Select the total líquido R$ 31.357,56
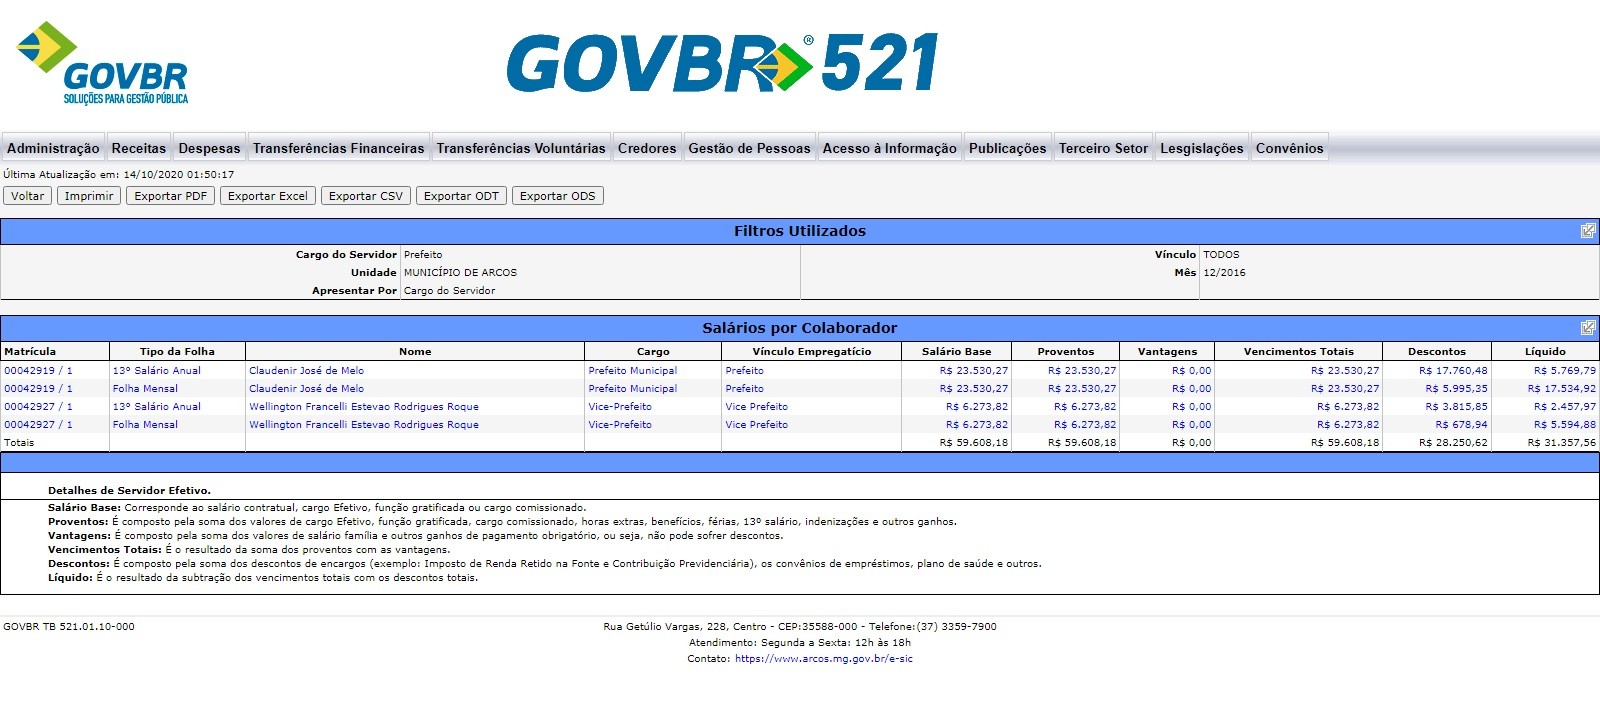This screenshot has height=701, width=1600. (1562, 443)
